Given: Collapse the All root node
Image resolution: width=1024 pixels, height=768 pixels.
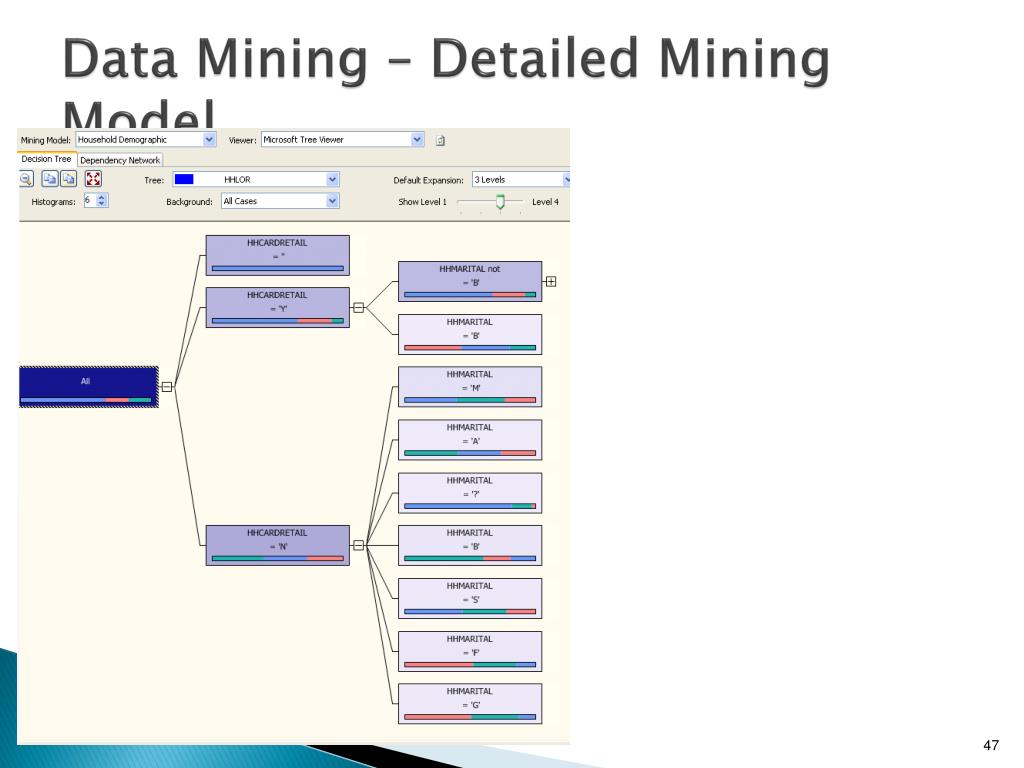Looking at the screenshot, I should pyautogui.click(x=167, y=387).
